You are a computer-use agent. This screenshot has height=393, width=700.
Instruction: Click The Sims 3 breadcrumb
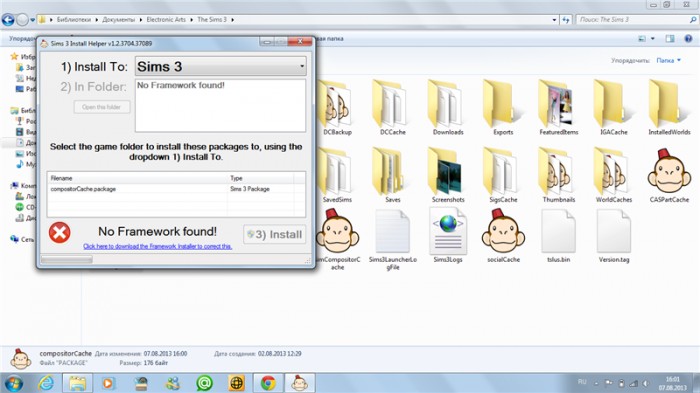pyautogui.click(x=212, y=20)
